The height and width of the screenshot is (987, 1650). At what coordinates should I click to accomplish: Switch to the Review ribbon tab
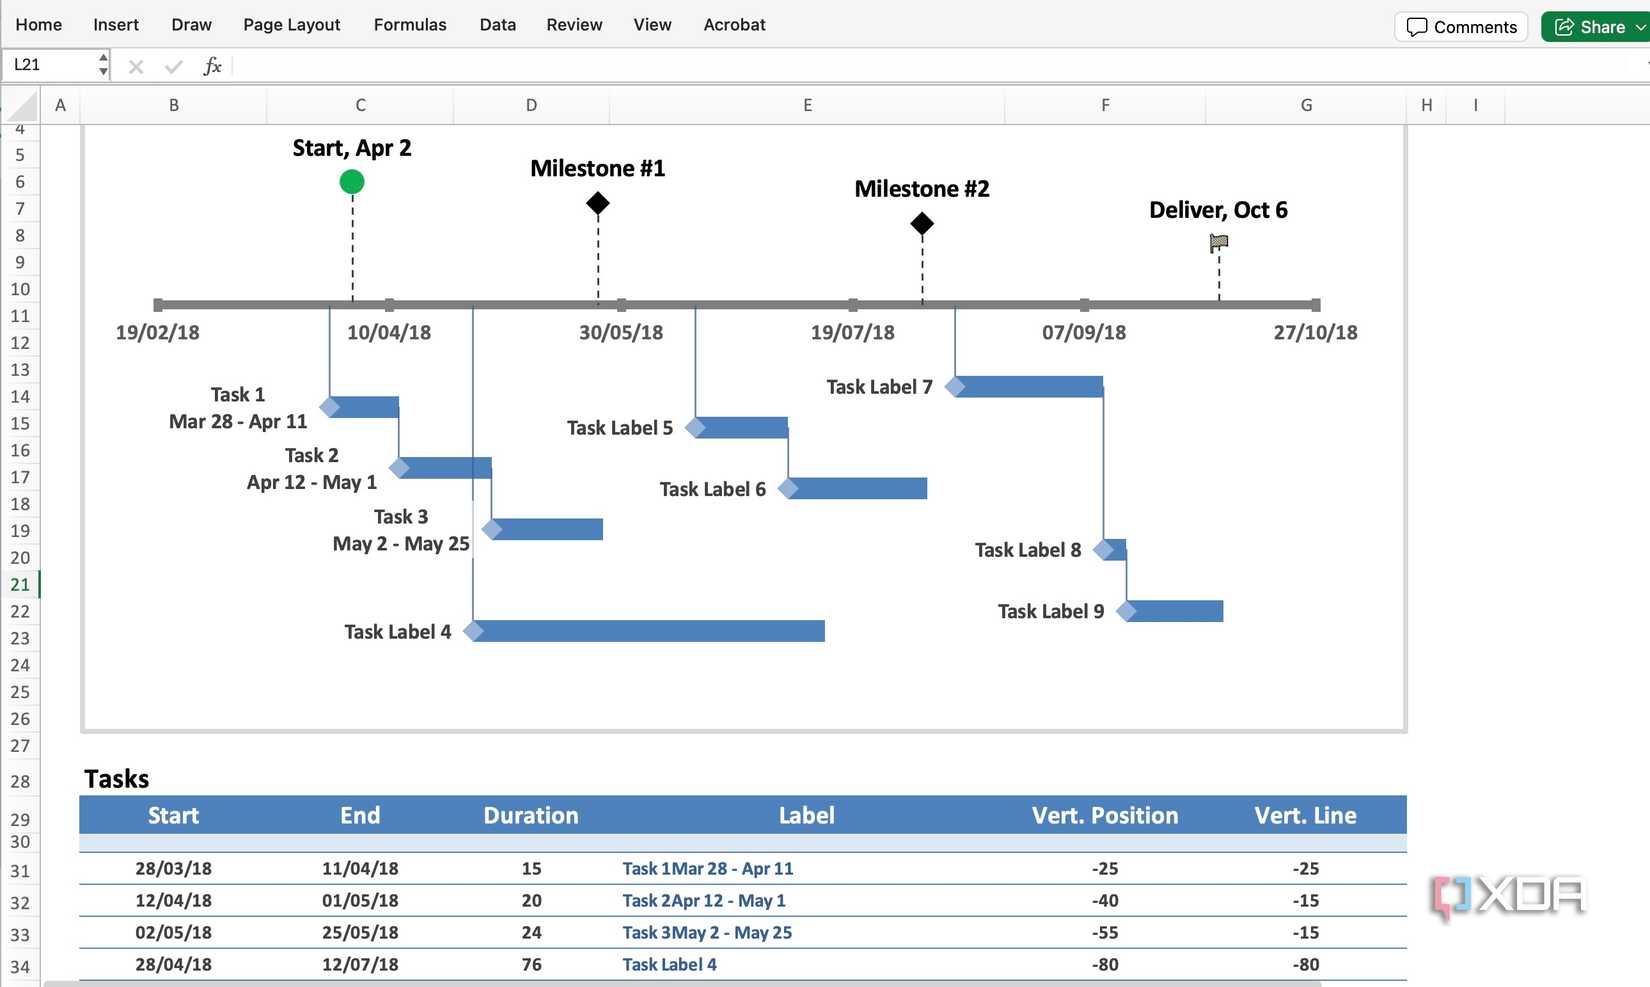click(x=573, y=25)
